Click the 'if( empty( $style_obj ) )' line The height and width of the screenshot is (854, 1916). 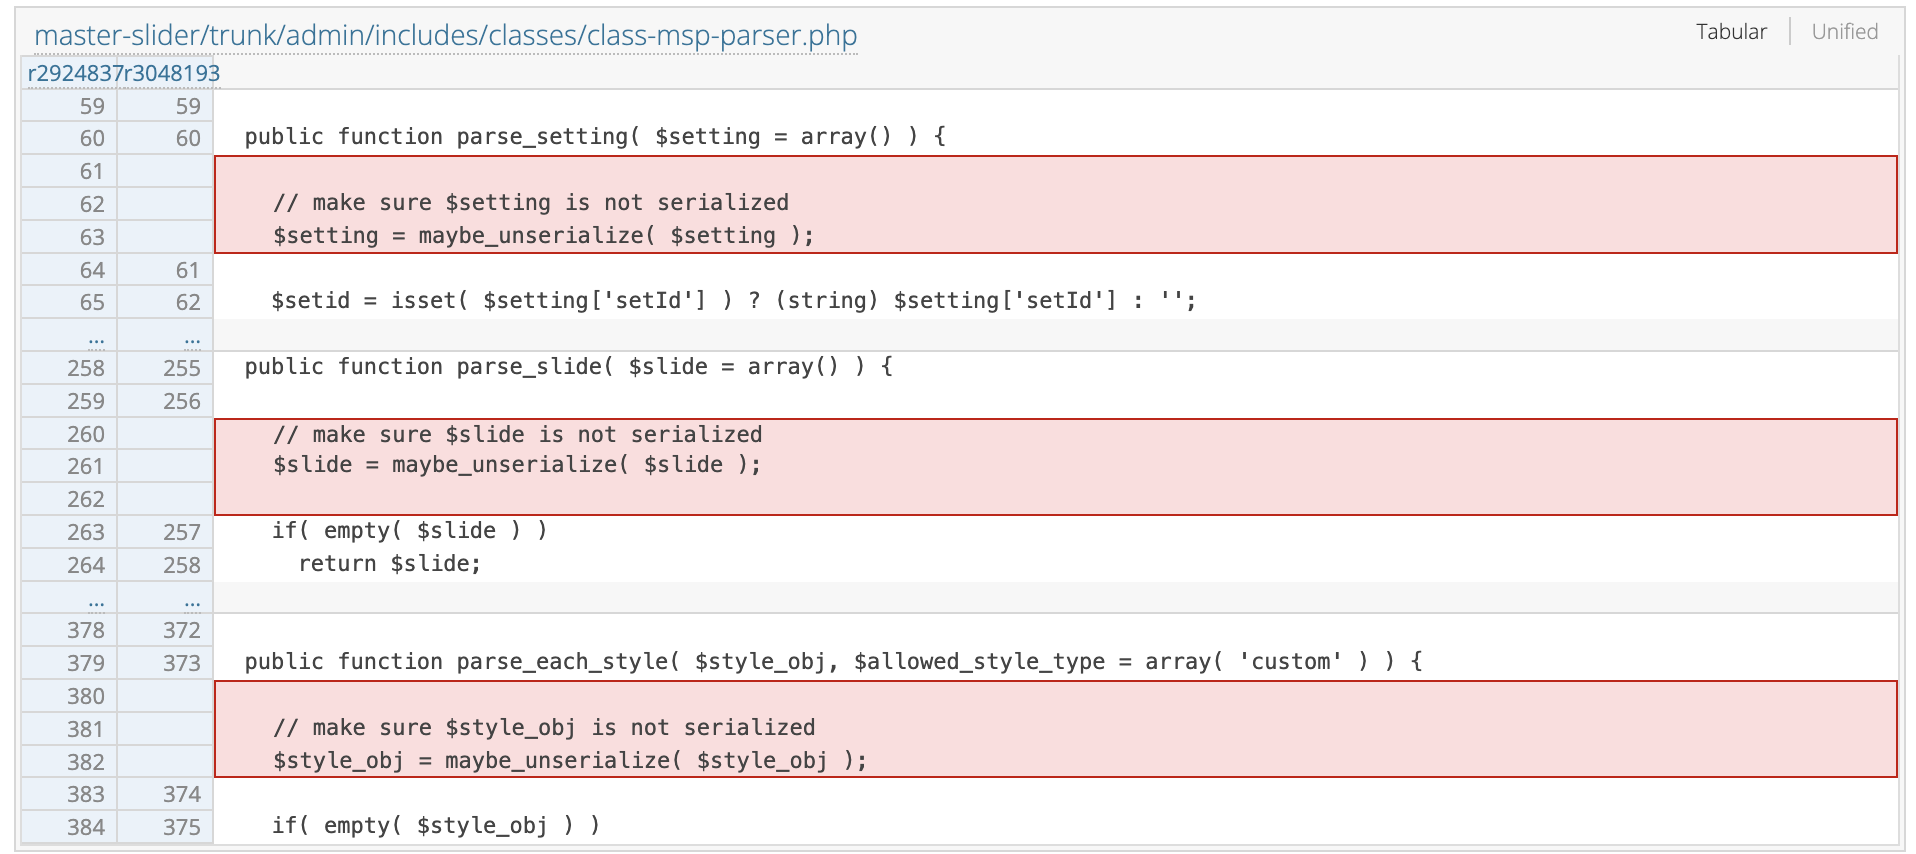coord(436,826)
